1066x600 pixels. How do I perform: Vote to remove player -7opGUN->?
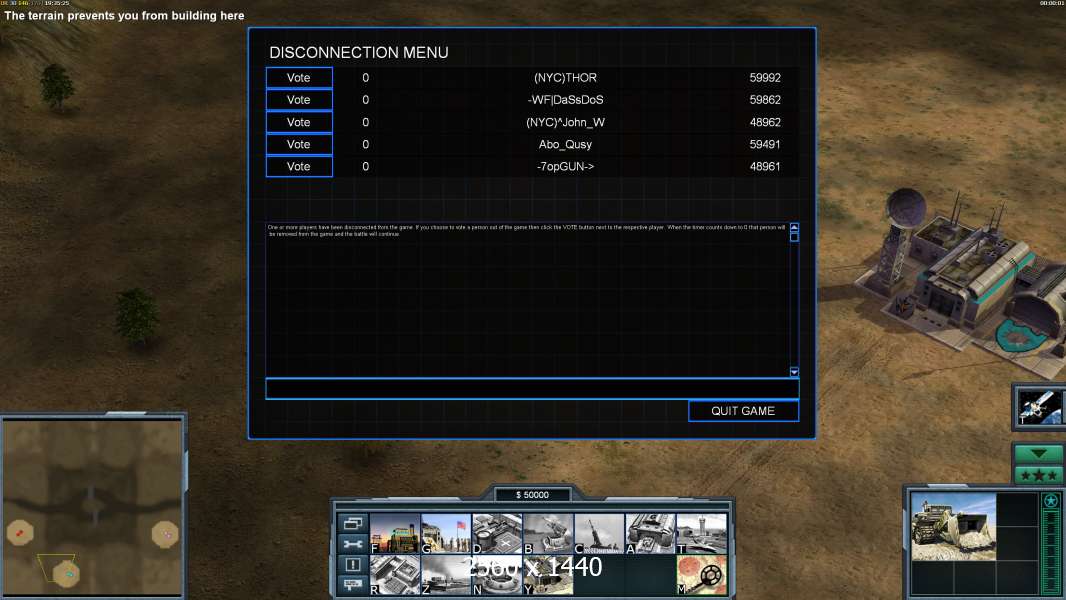pyautogui.click(x=299, y=166)
